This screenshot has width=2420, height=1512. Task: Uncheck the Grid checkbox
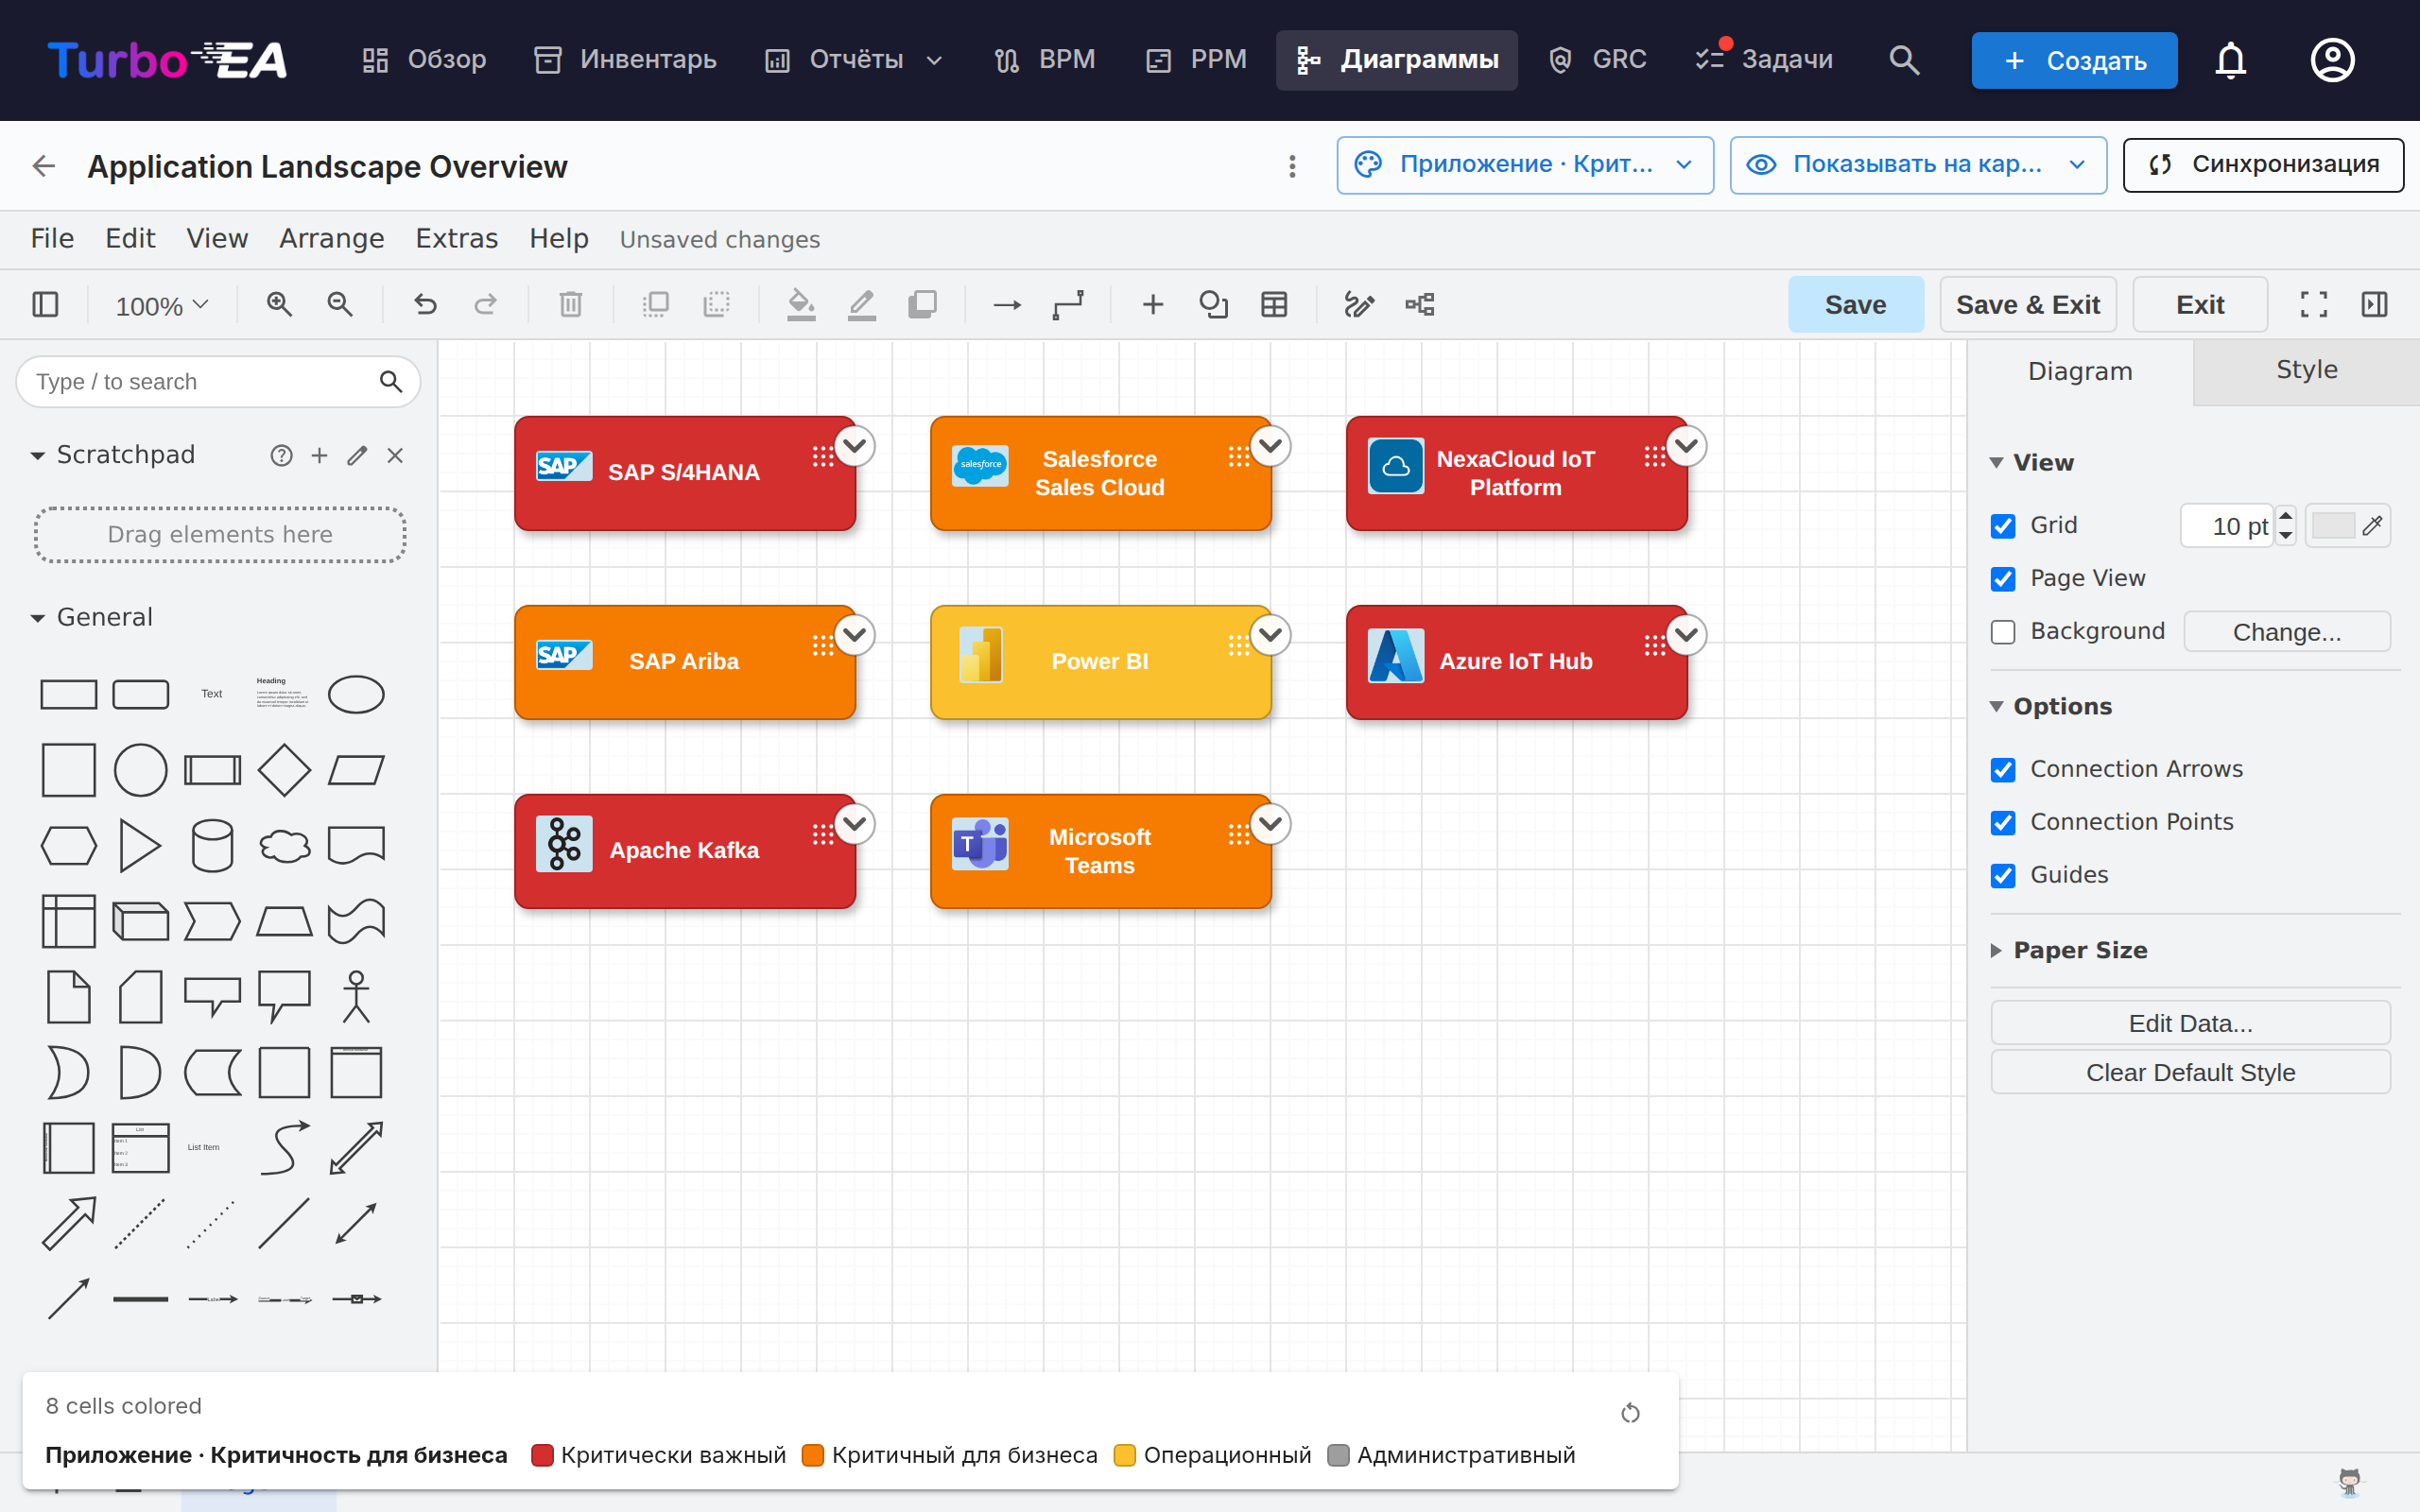(2003, 526)
